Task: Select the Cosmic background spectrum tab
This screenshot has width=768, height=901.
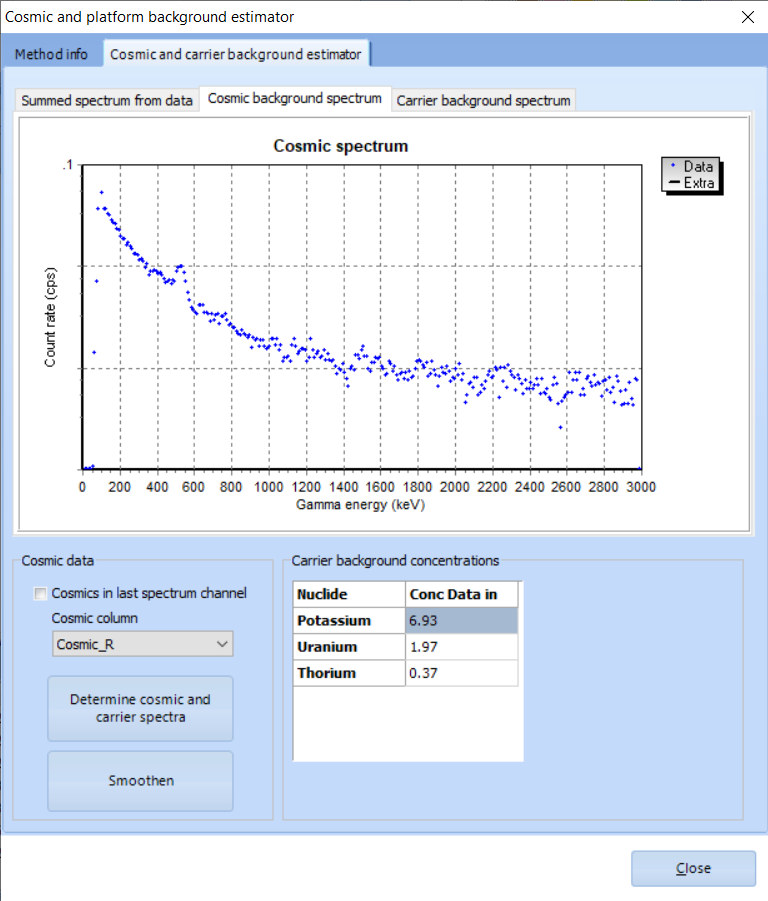Action: click(x=294, y=98)
